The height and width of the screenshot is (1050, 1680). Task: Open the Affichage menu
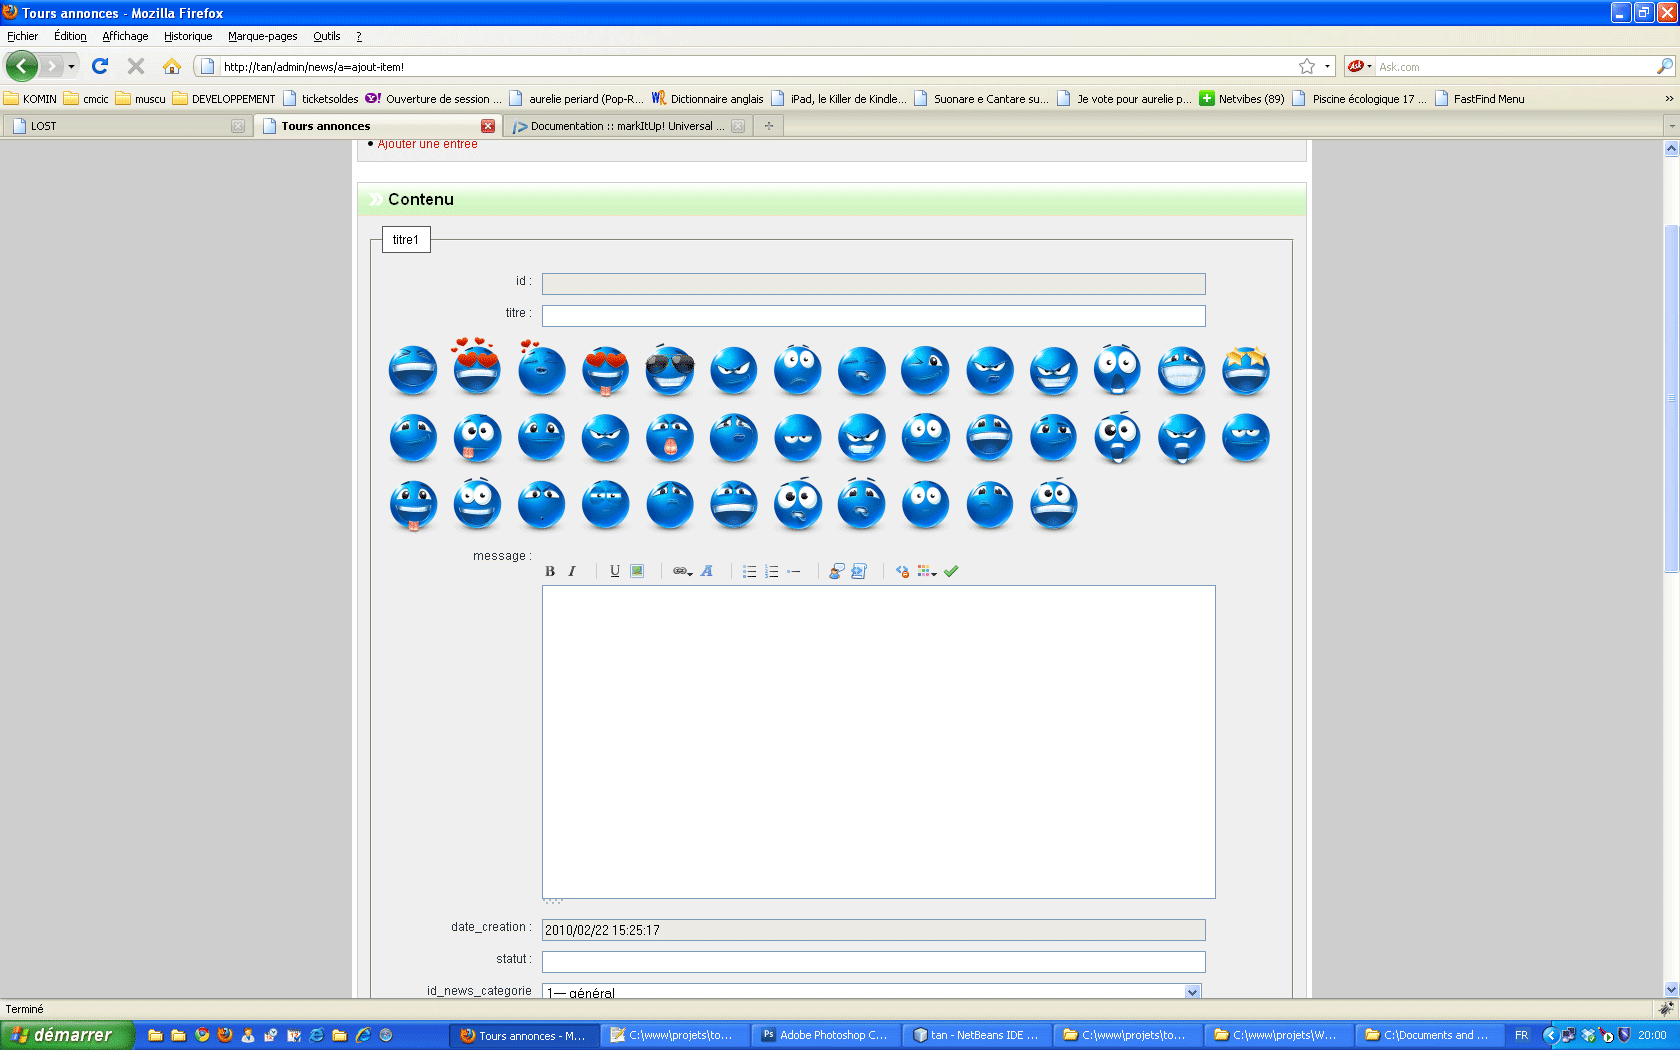click(125, 36)
